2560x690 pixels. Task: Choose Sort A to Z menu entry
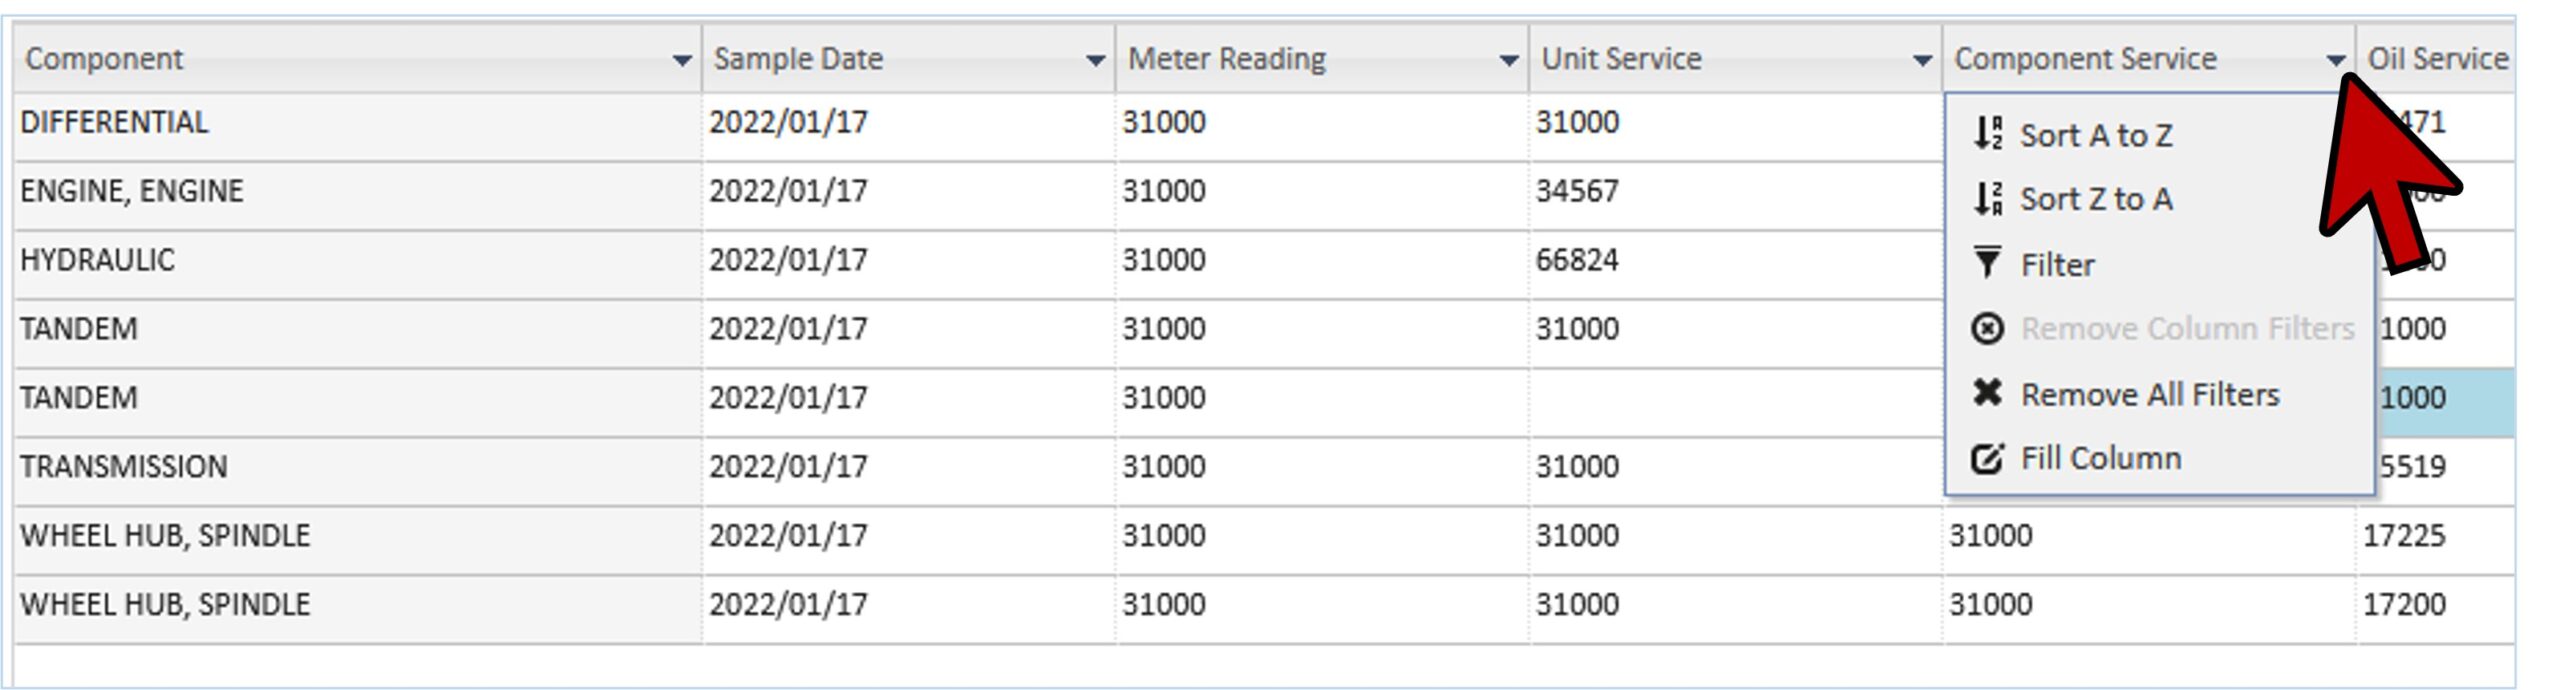pyautogui.click(x=2096, y=135)
